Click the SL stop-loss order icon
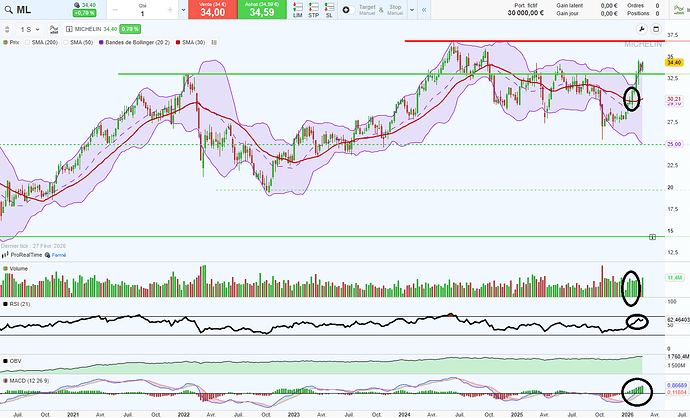The width and height of the screenshot is (690, 418). [328, 10]
